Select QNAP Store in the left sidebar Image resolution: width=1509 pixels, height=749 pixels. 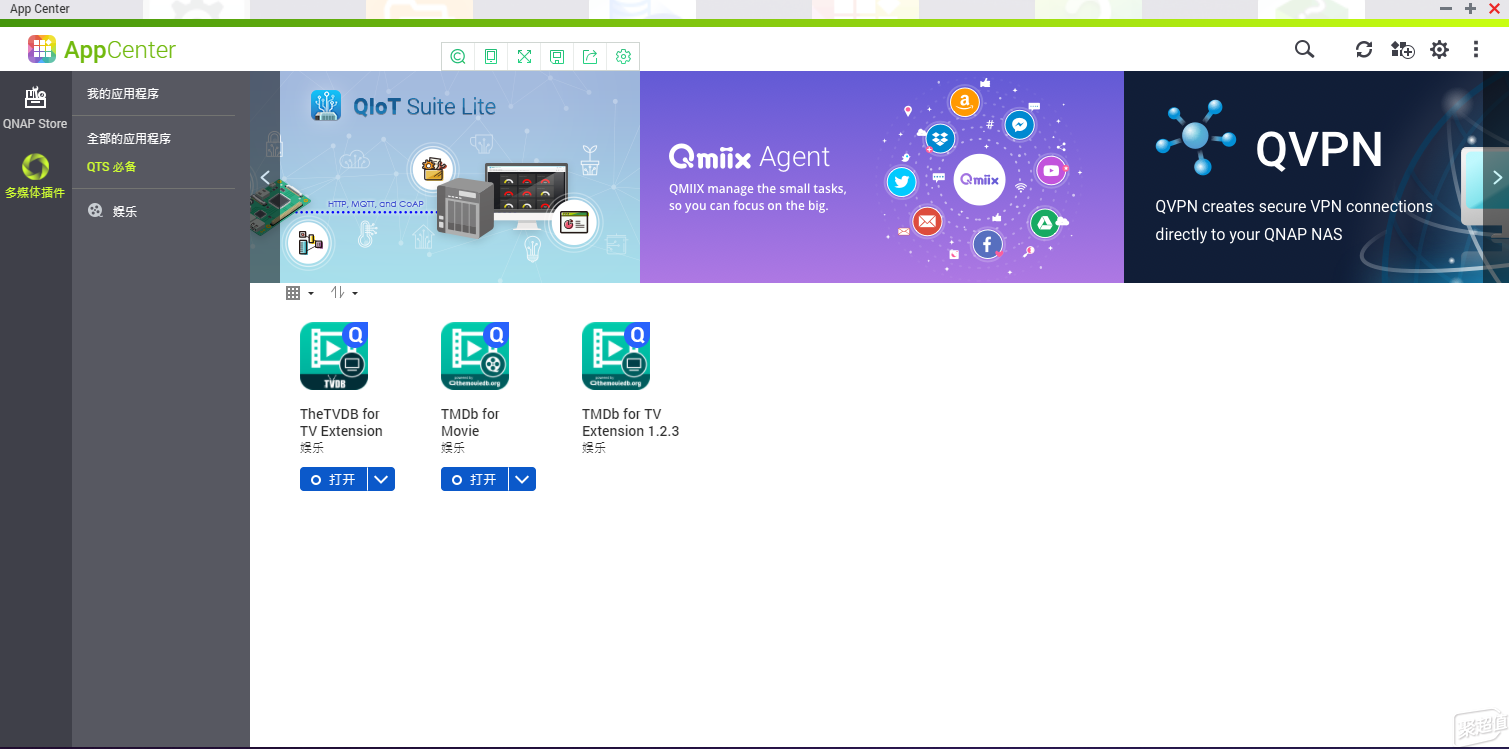pyautogui.click(x=35, y=108)
